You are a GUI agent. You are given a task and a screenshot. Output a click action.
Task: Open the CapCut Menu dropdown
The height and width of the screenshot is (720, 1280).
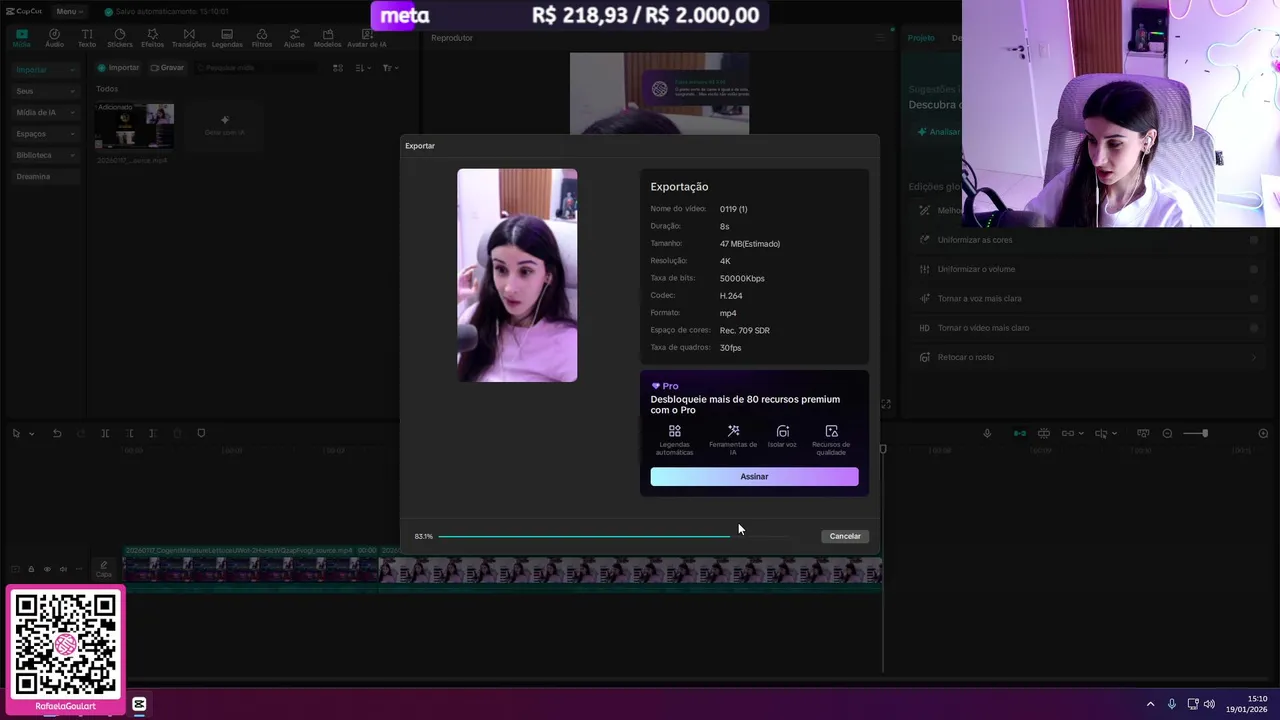click(x=68, y=11)
